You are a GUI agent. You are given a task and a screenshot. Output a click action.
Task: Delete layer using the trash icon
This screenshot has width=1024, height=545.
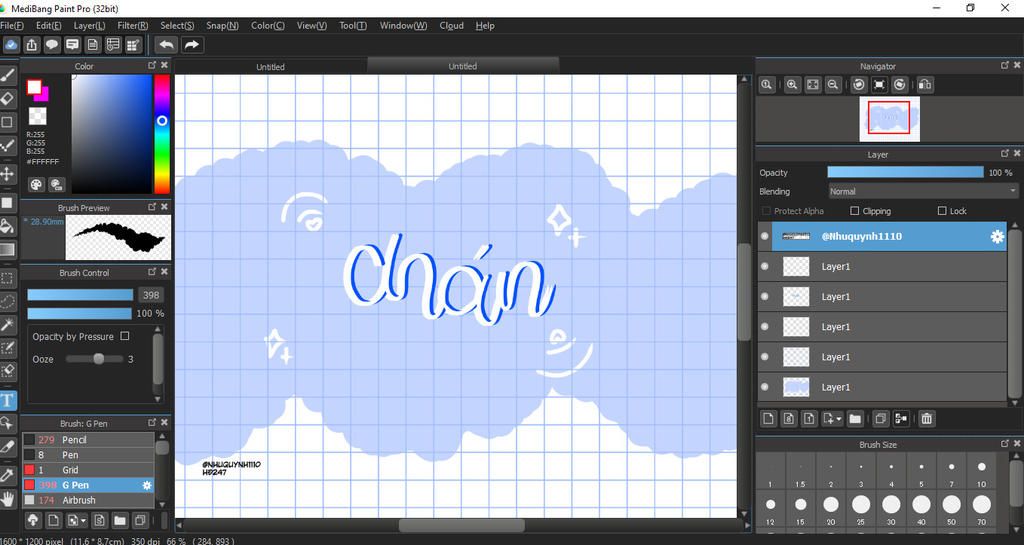[x=926, y=419]
